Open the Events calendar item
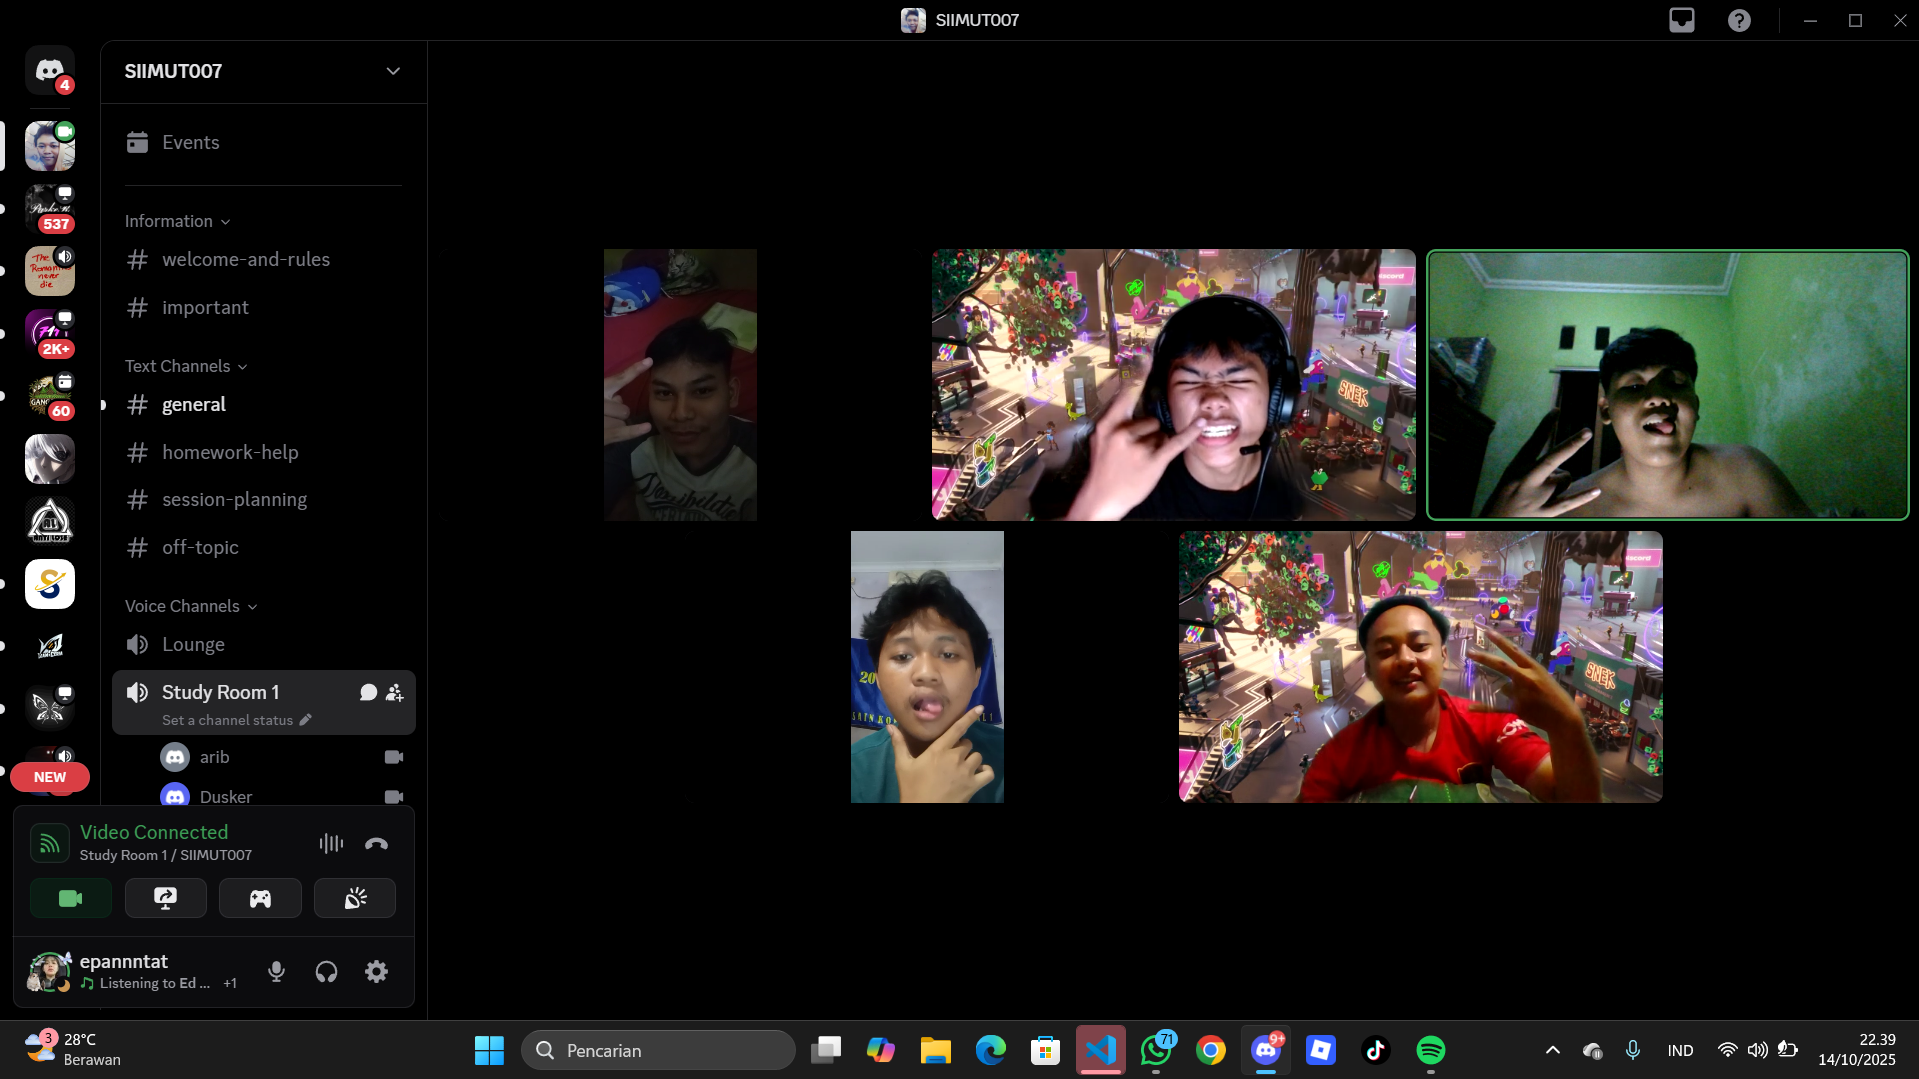The image size is (1919, 1079). click(x=263, y=142)
